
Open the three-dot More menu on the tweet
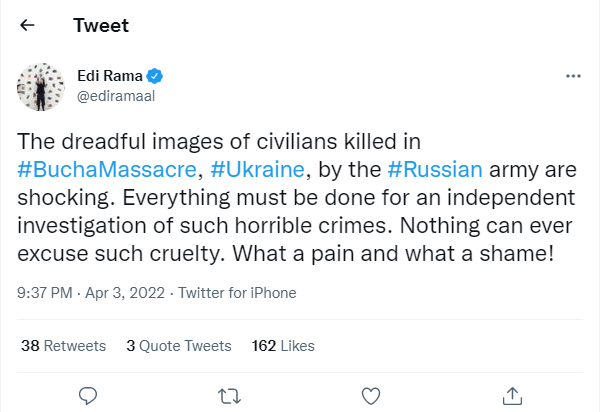(573, 76)
